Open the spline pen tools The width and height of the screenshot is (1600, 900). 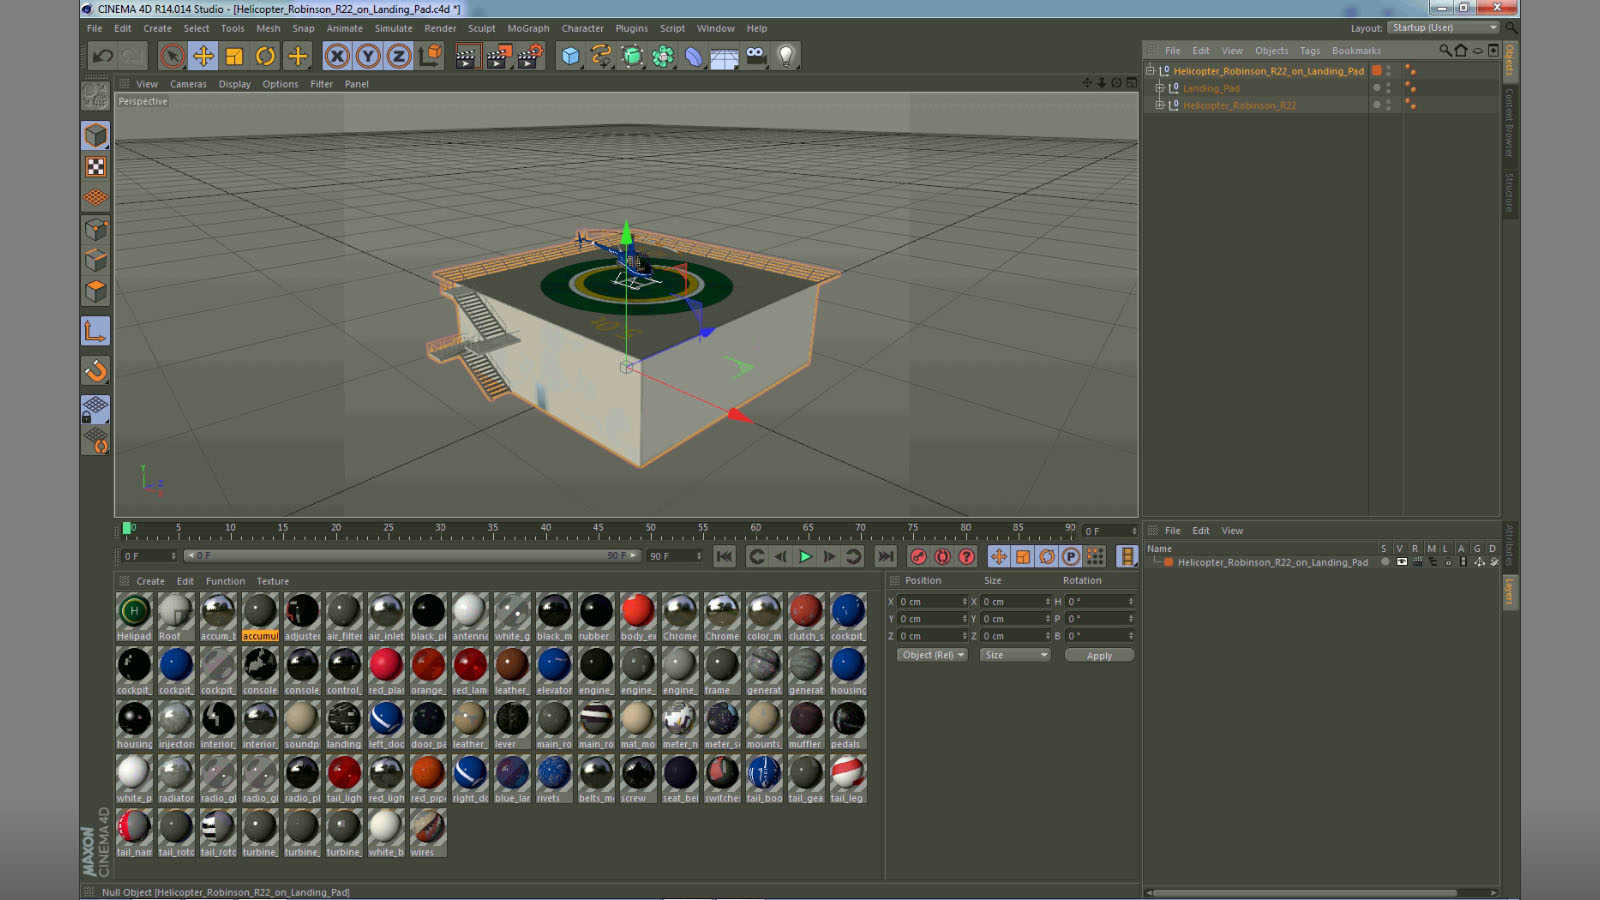click(601, 56)
